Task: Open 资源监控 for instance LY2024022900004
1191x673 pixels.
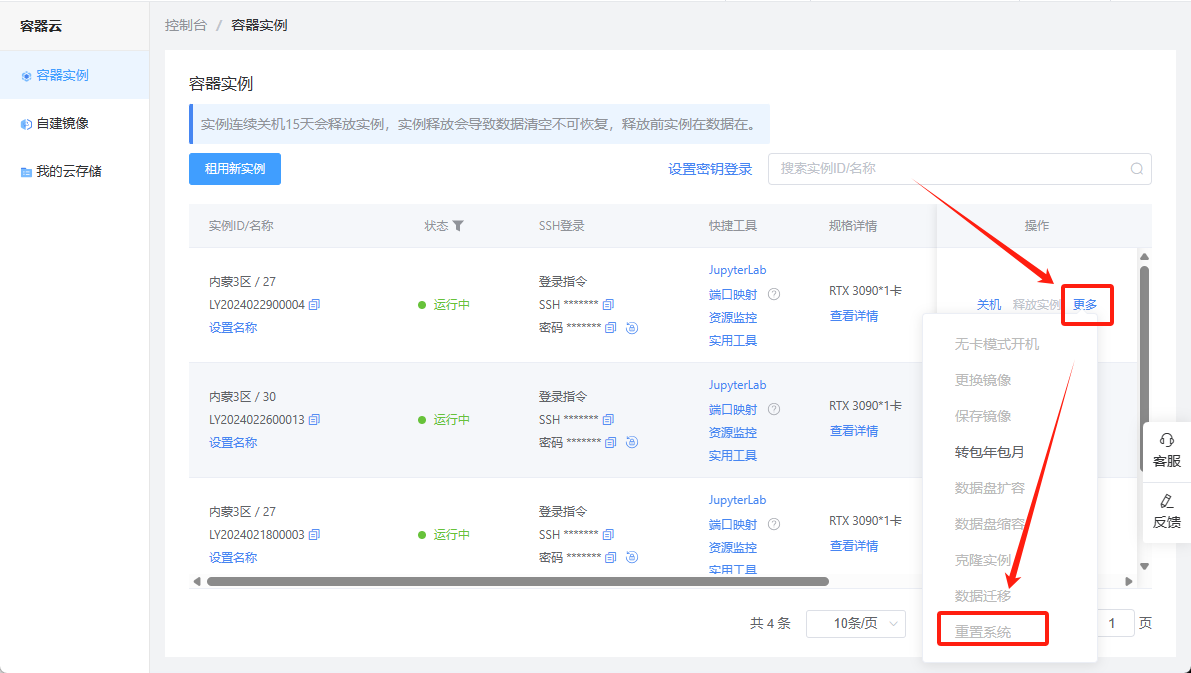Action: [733, 318]
